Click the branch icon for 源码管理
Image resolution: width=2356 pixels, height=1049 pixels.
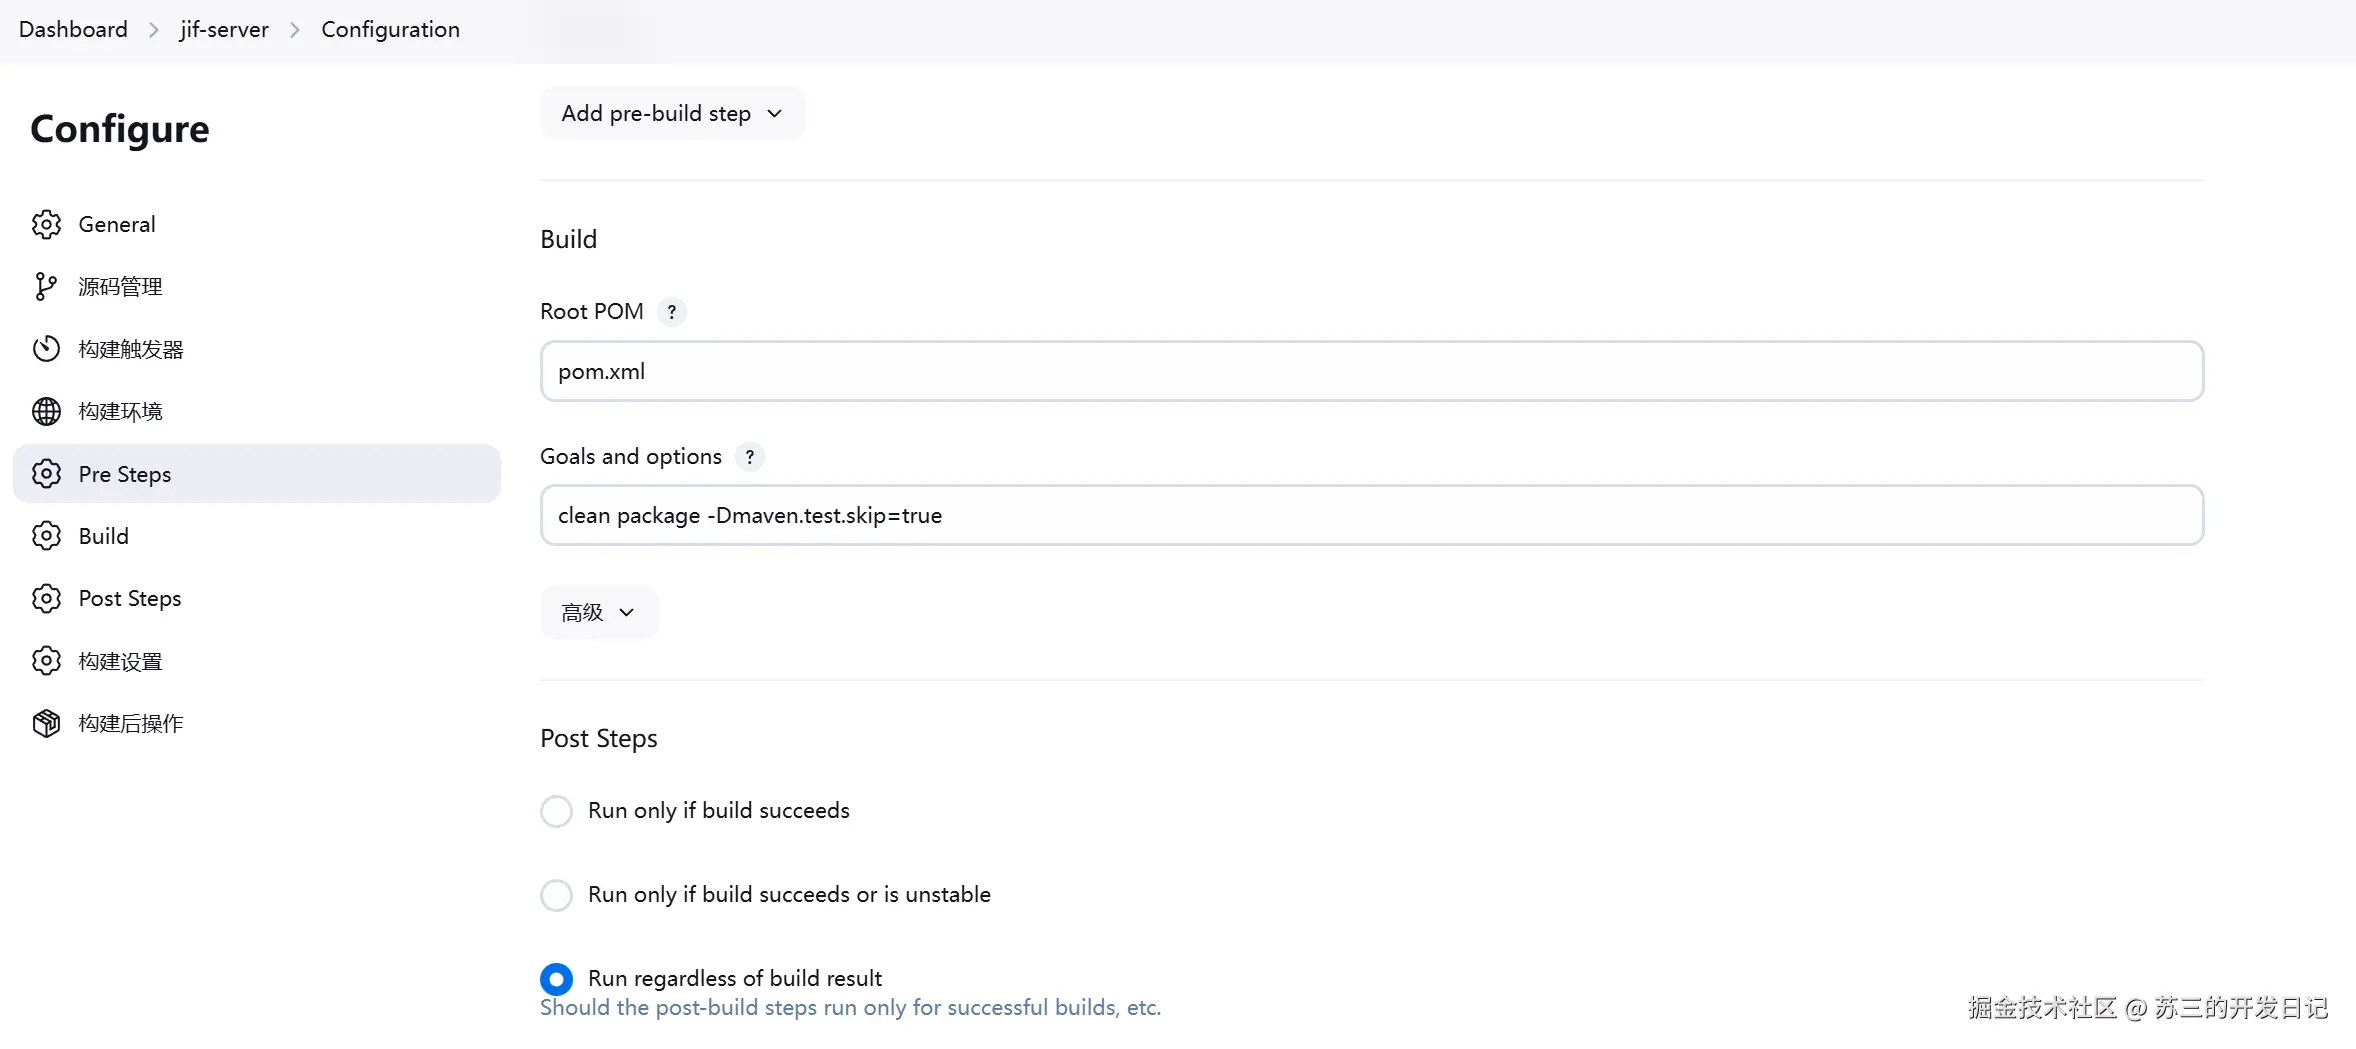[x=46, y=287]
